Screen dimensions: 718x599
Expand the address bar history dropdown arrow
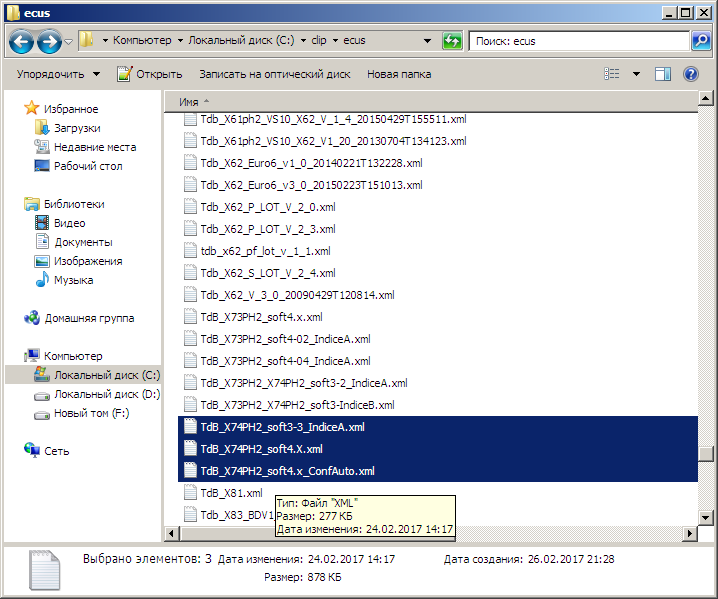[427, 41]
